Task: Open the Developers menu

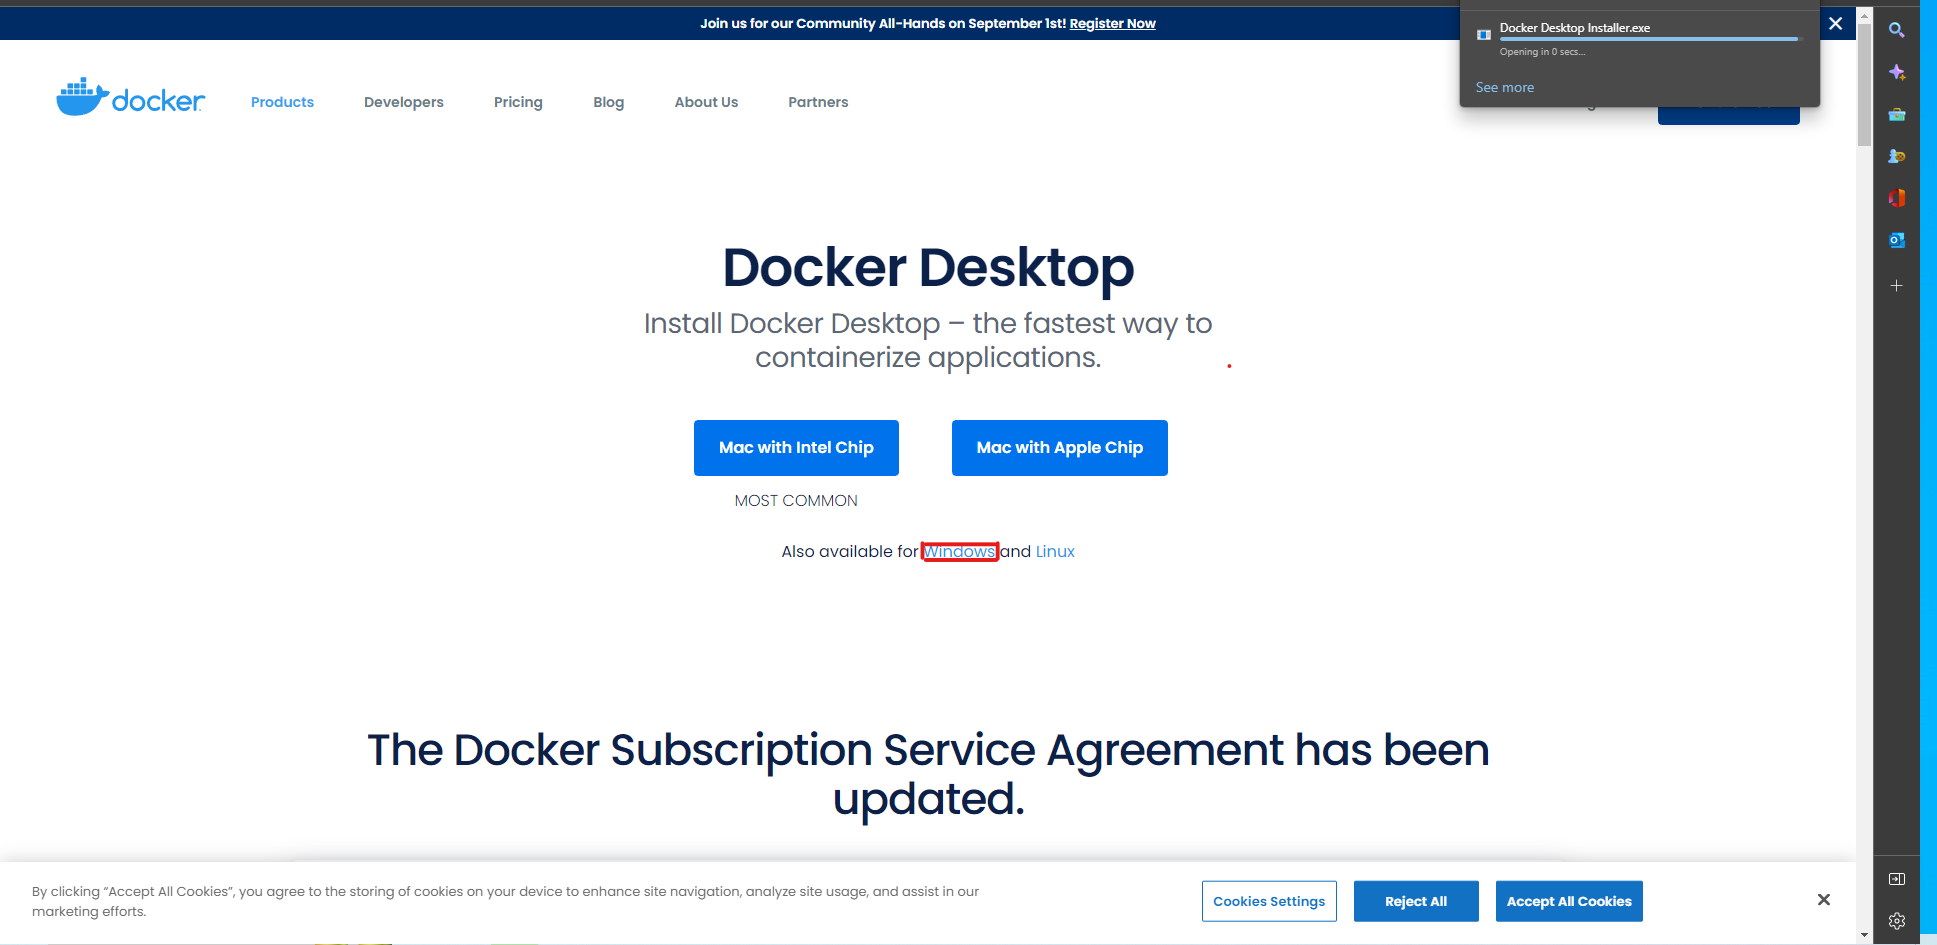Action: (403, 102)
